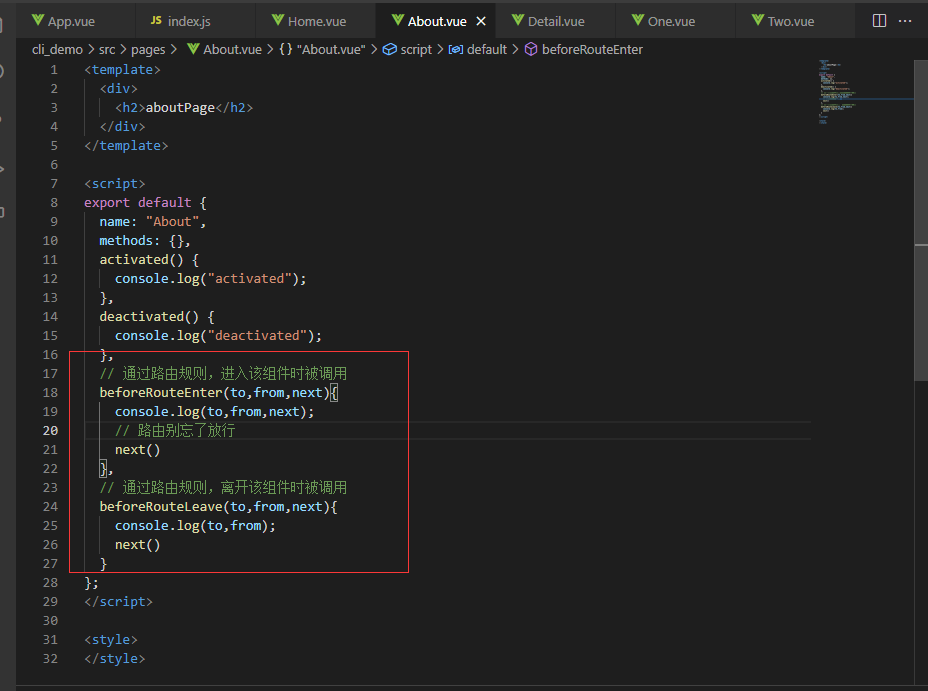The height and width of the screenshot is (691, 928).
Task: Click the Vue icon in the breadcrumb
Action: (x=194, y=49)
